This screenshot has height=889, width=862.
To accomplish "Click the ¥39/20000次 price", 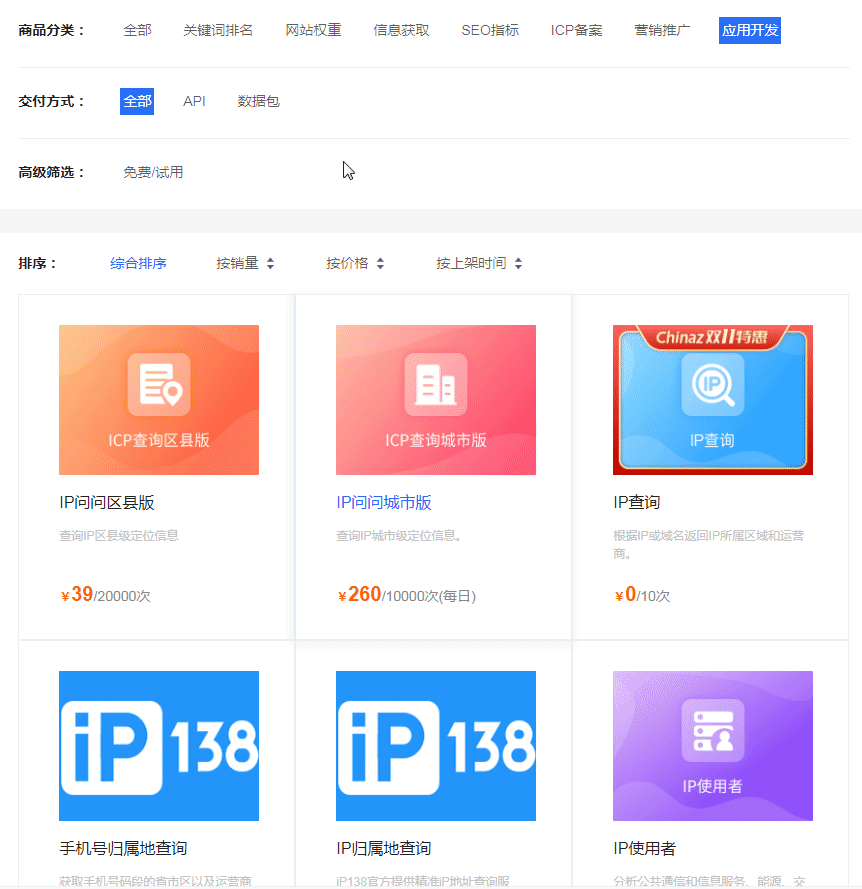I will tap(105, 595).
